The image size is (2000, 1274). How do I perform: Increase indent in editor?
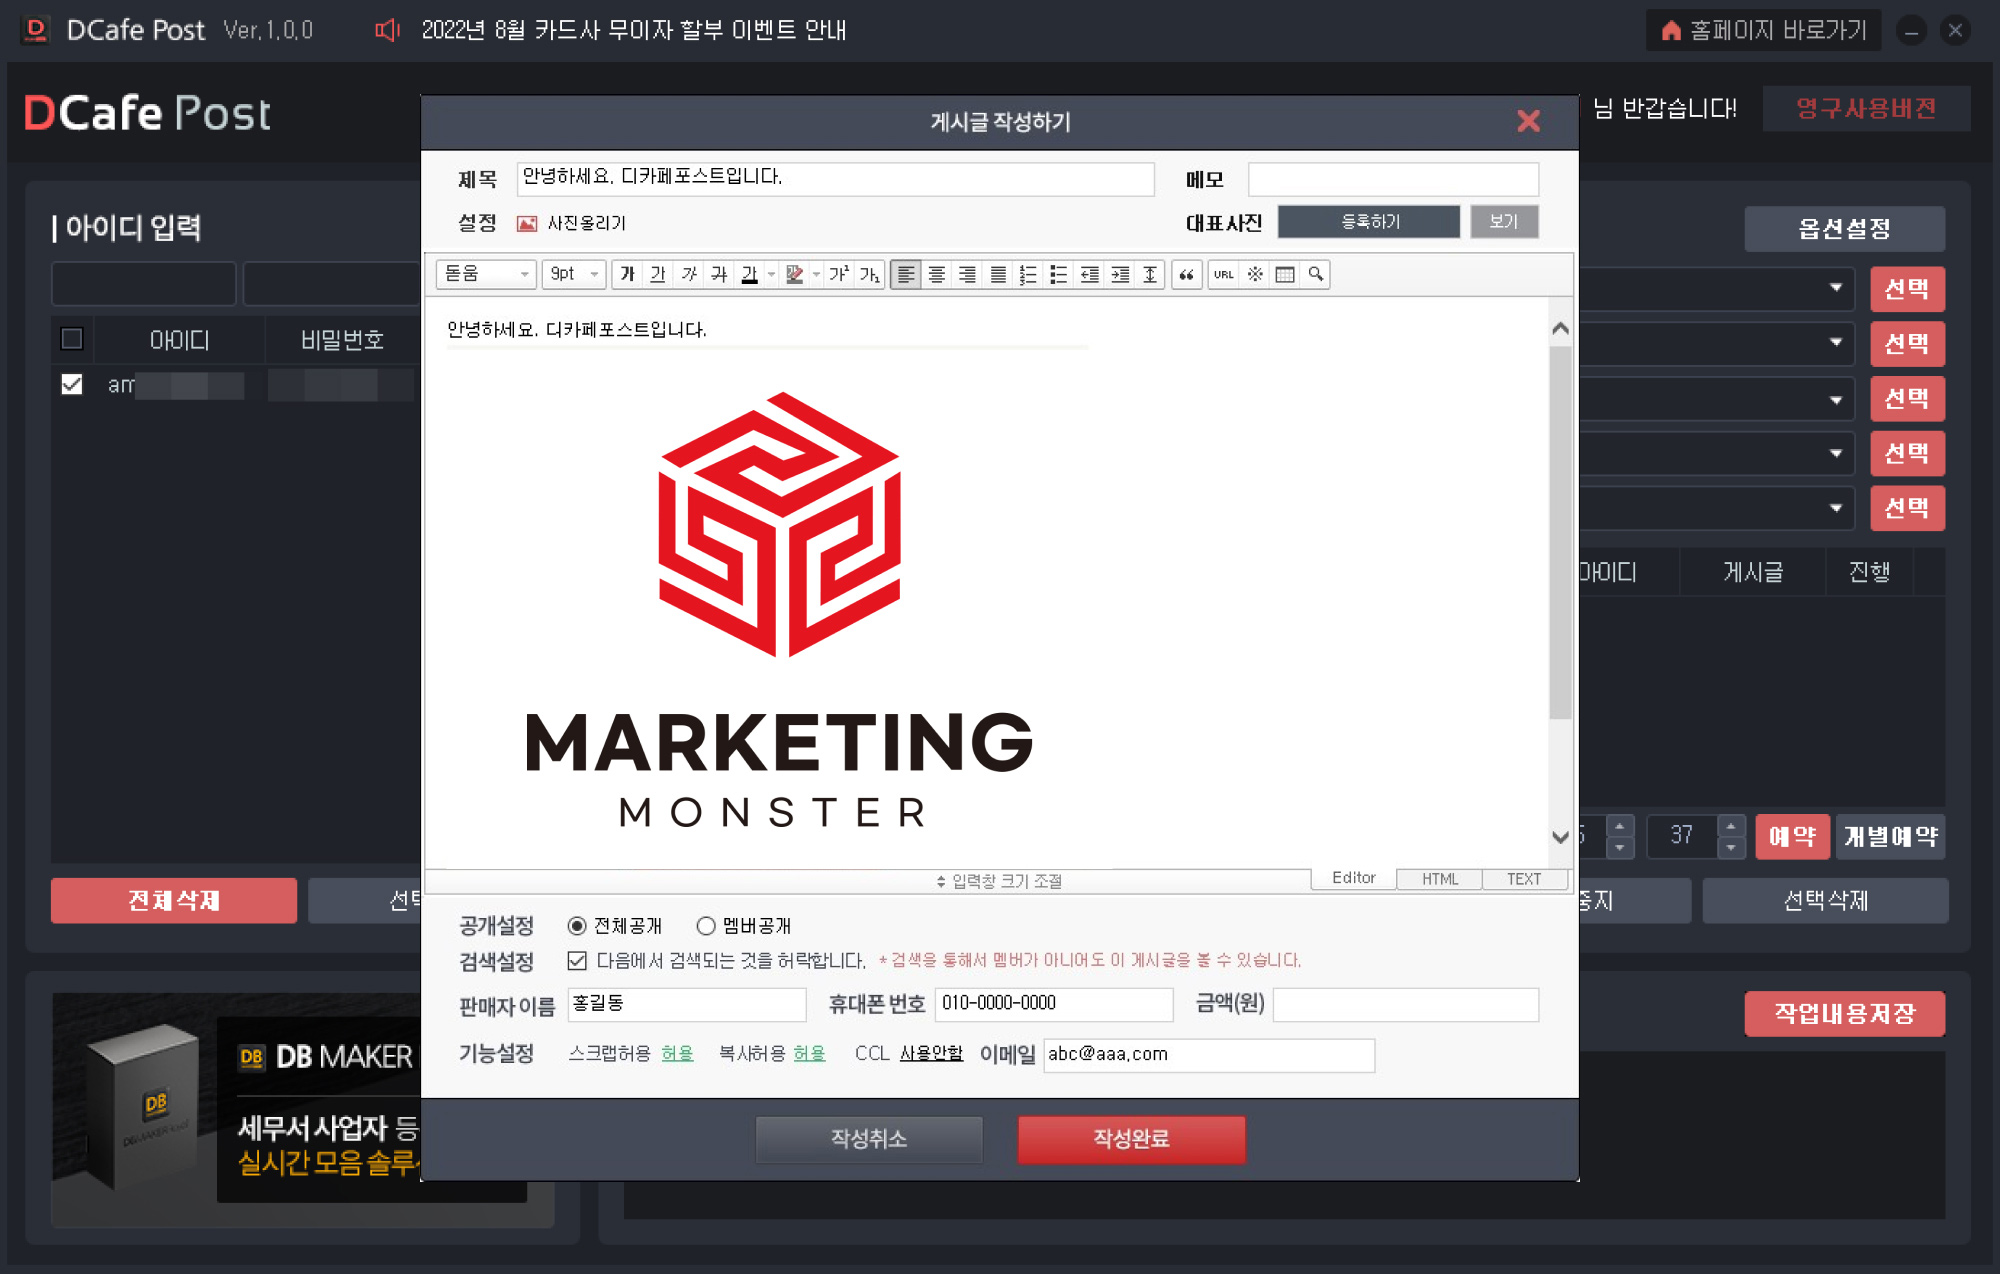(x=1120, y=274)
